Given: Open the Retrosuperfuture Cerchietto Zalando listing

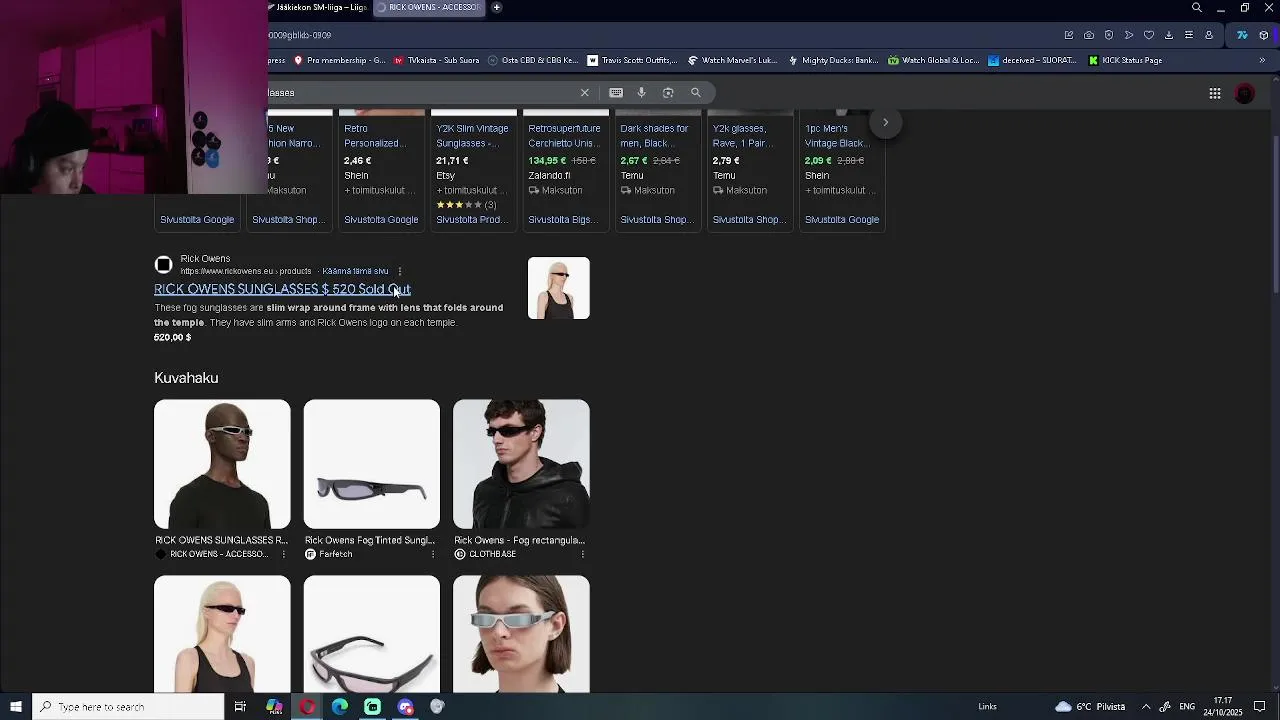Looking at the screenshot, I should tap(566, 170).
